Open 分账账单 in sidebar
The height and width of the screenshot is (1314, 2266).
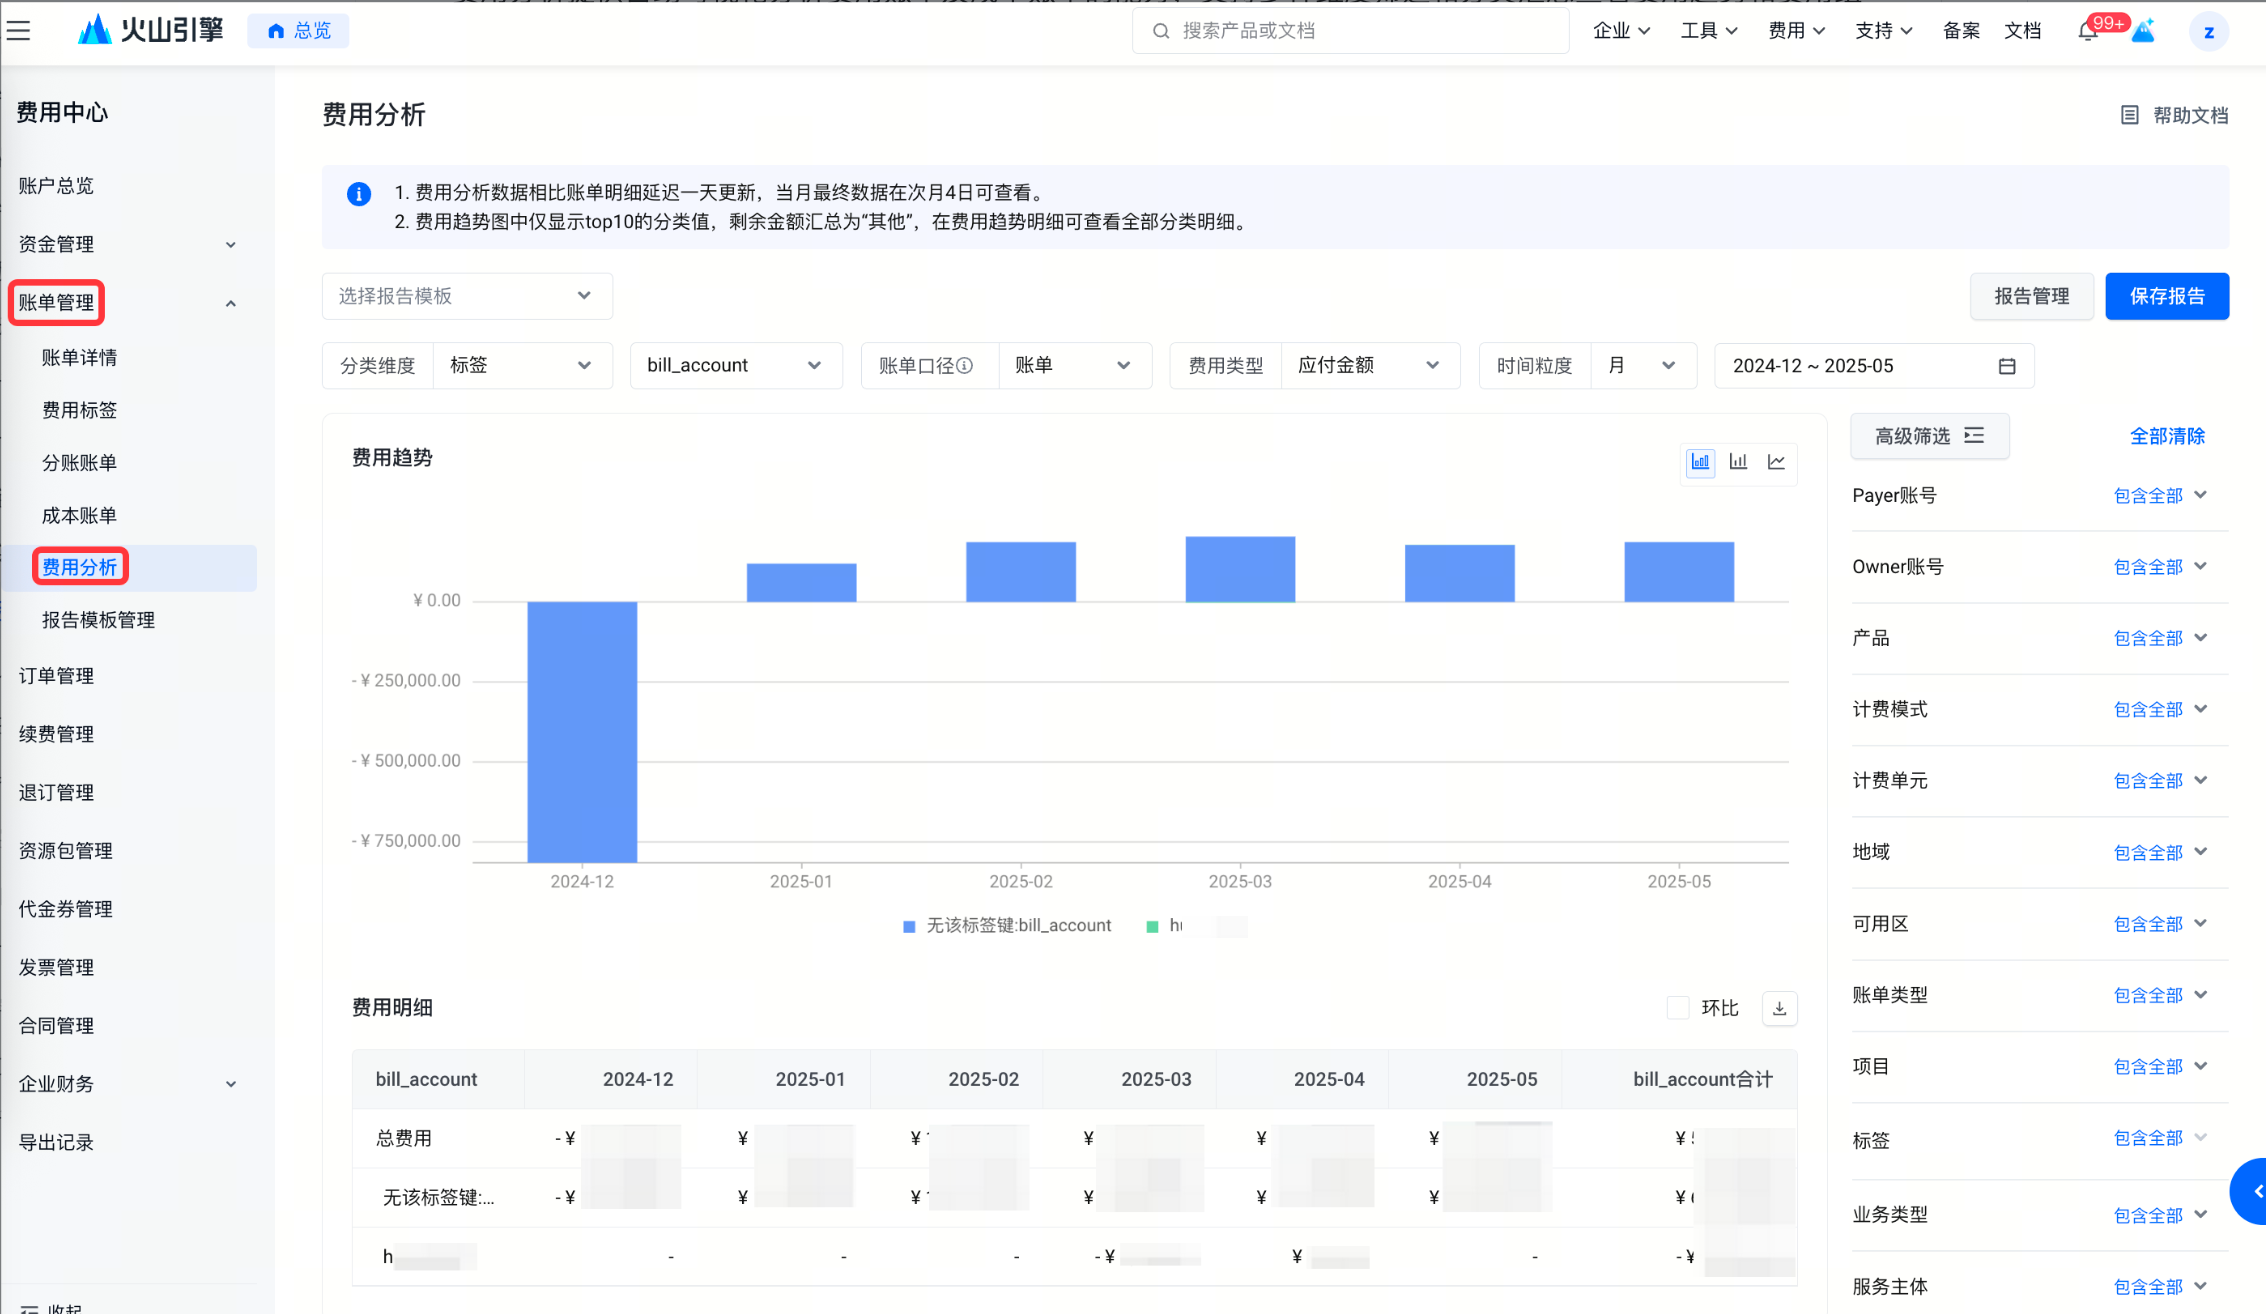79,463
